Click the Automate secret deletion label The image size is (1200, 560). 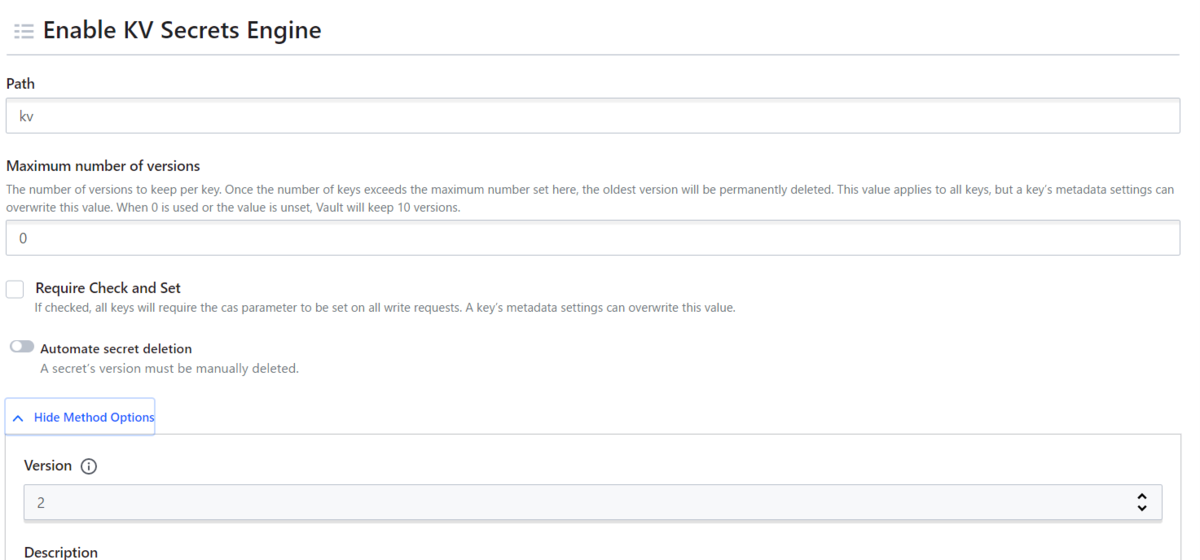pyautogui.click(x=115, y=349)
